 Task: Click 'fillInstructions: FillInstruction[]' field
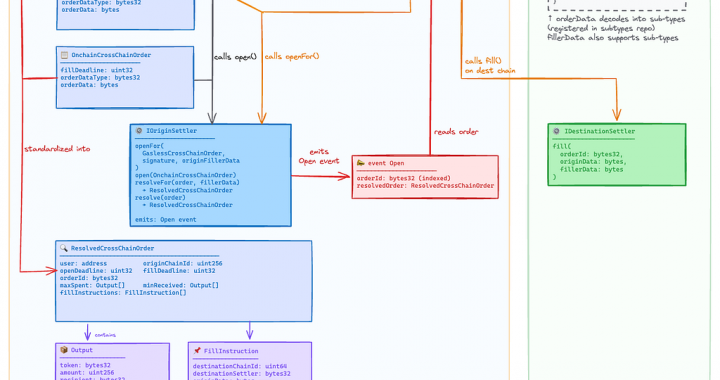pos(123,293)
